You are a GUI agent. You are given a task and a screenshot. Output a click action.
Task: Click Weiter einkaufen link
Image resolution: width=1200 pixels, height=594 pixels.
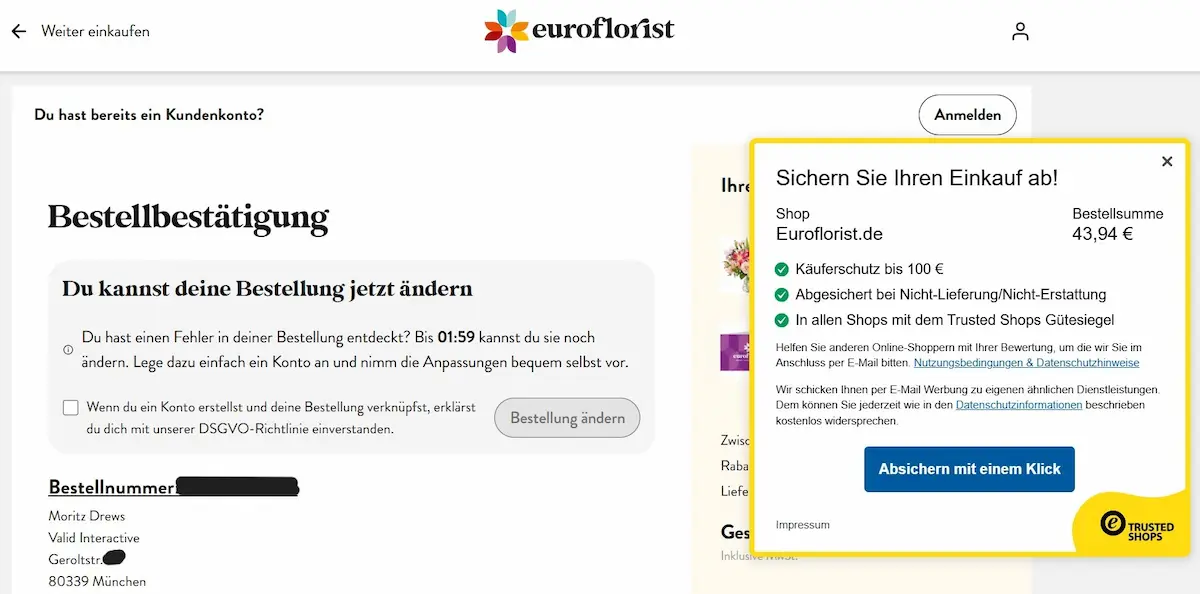pyautogui.click(x=95, y=32)
